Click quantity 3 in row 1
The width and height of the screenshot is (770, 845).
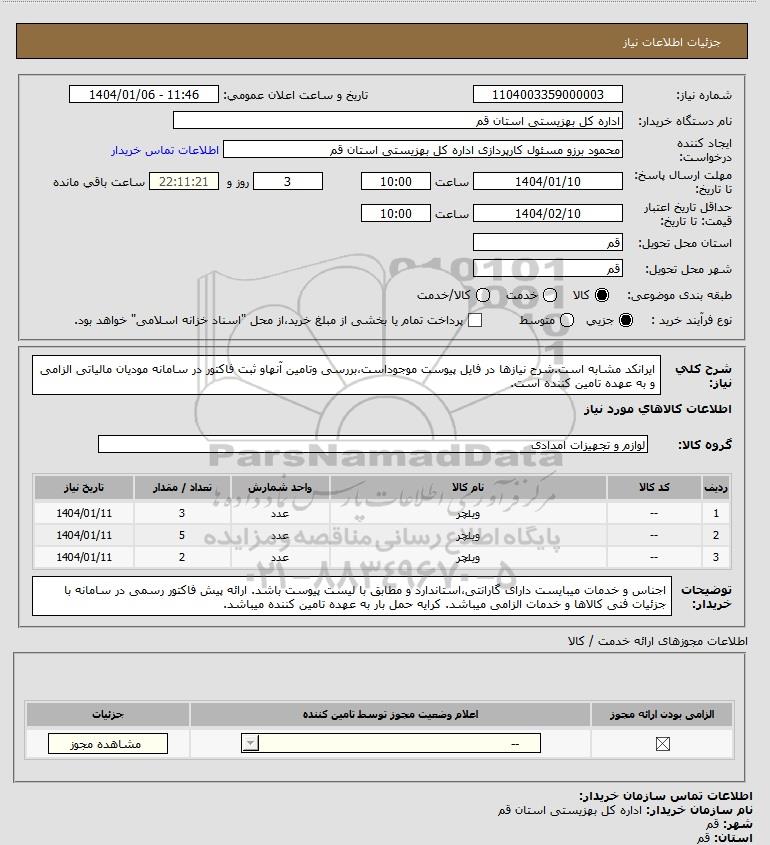[182, 513]
